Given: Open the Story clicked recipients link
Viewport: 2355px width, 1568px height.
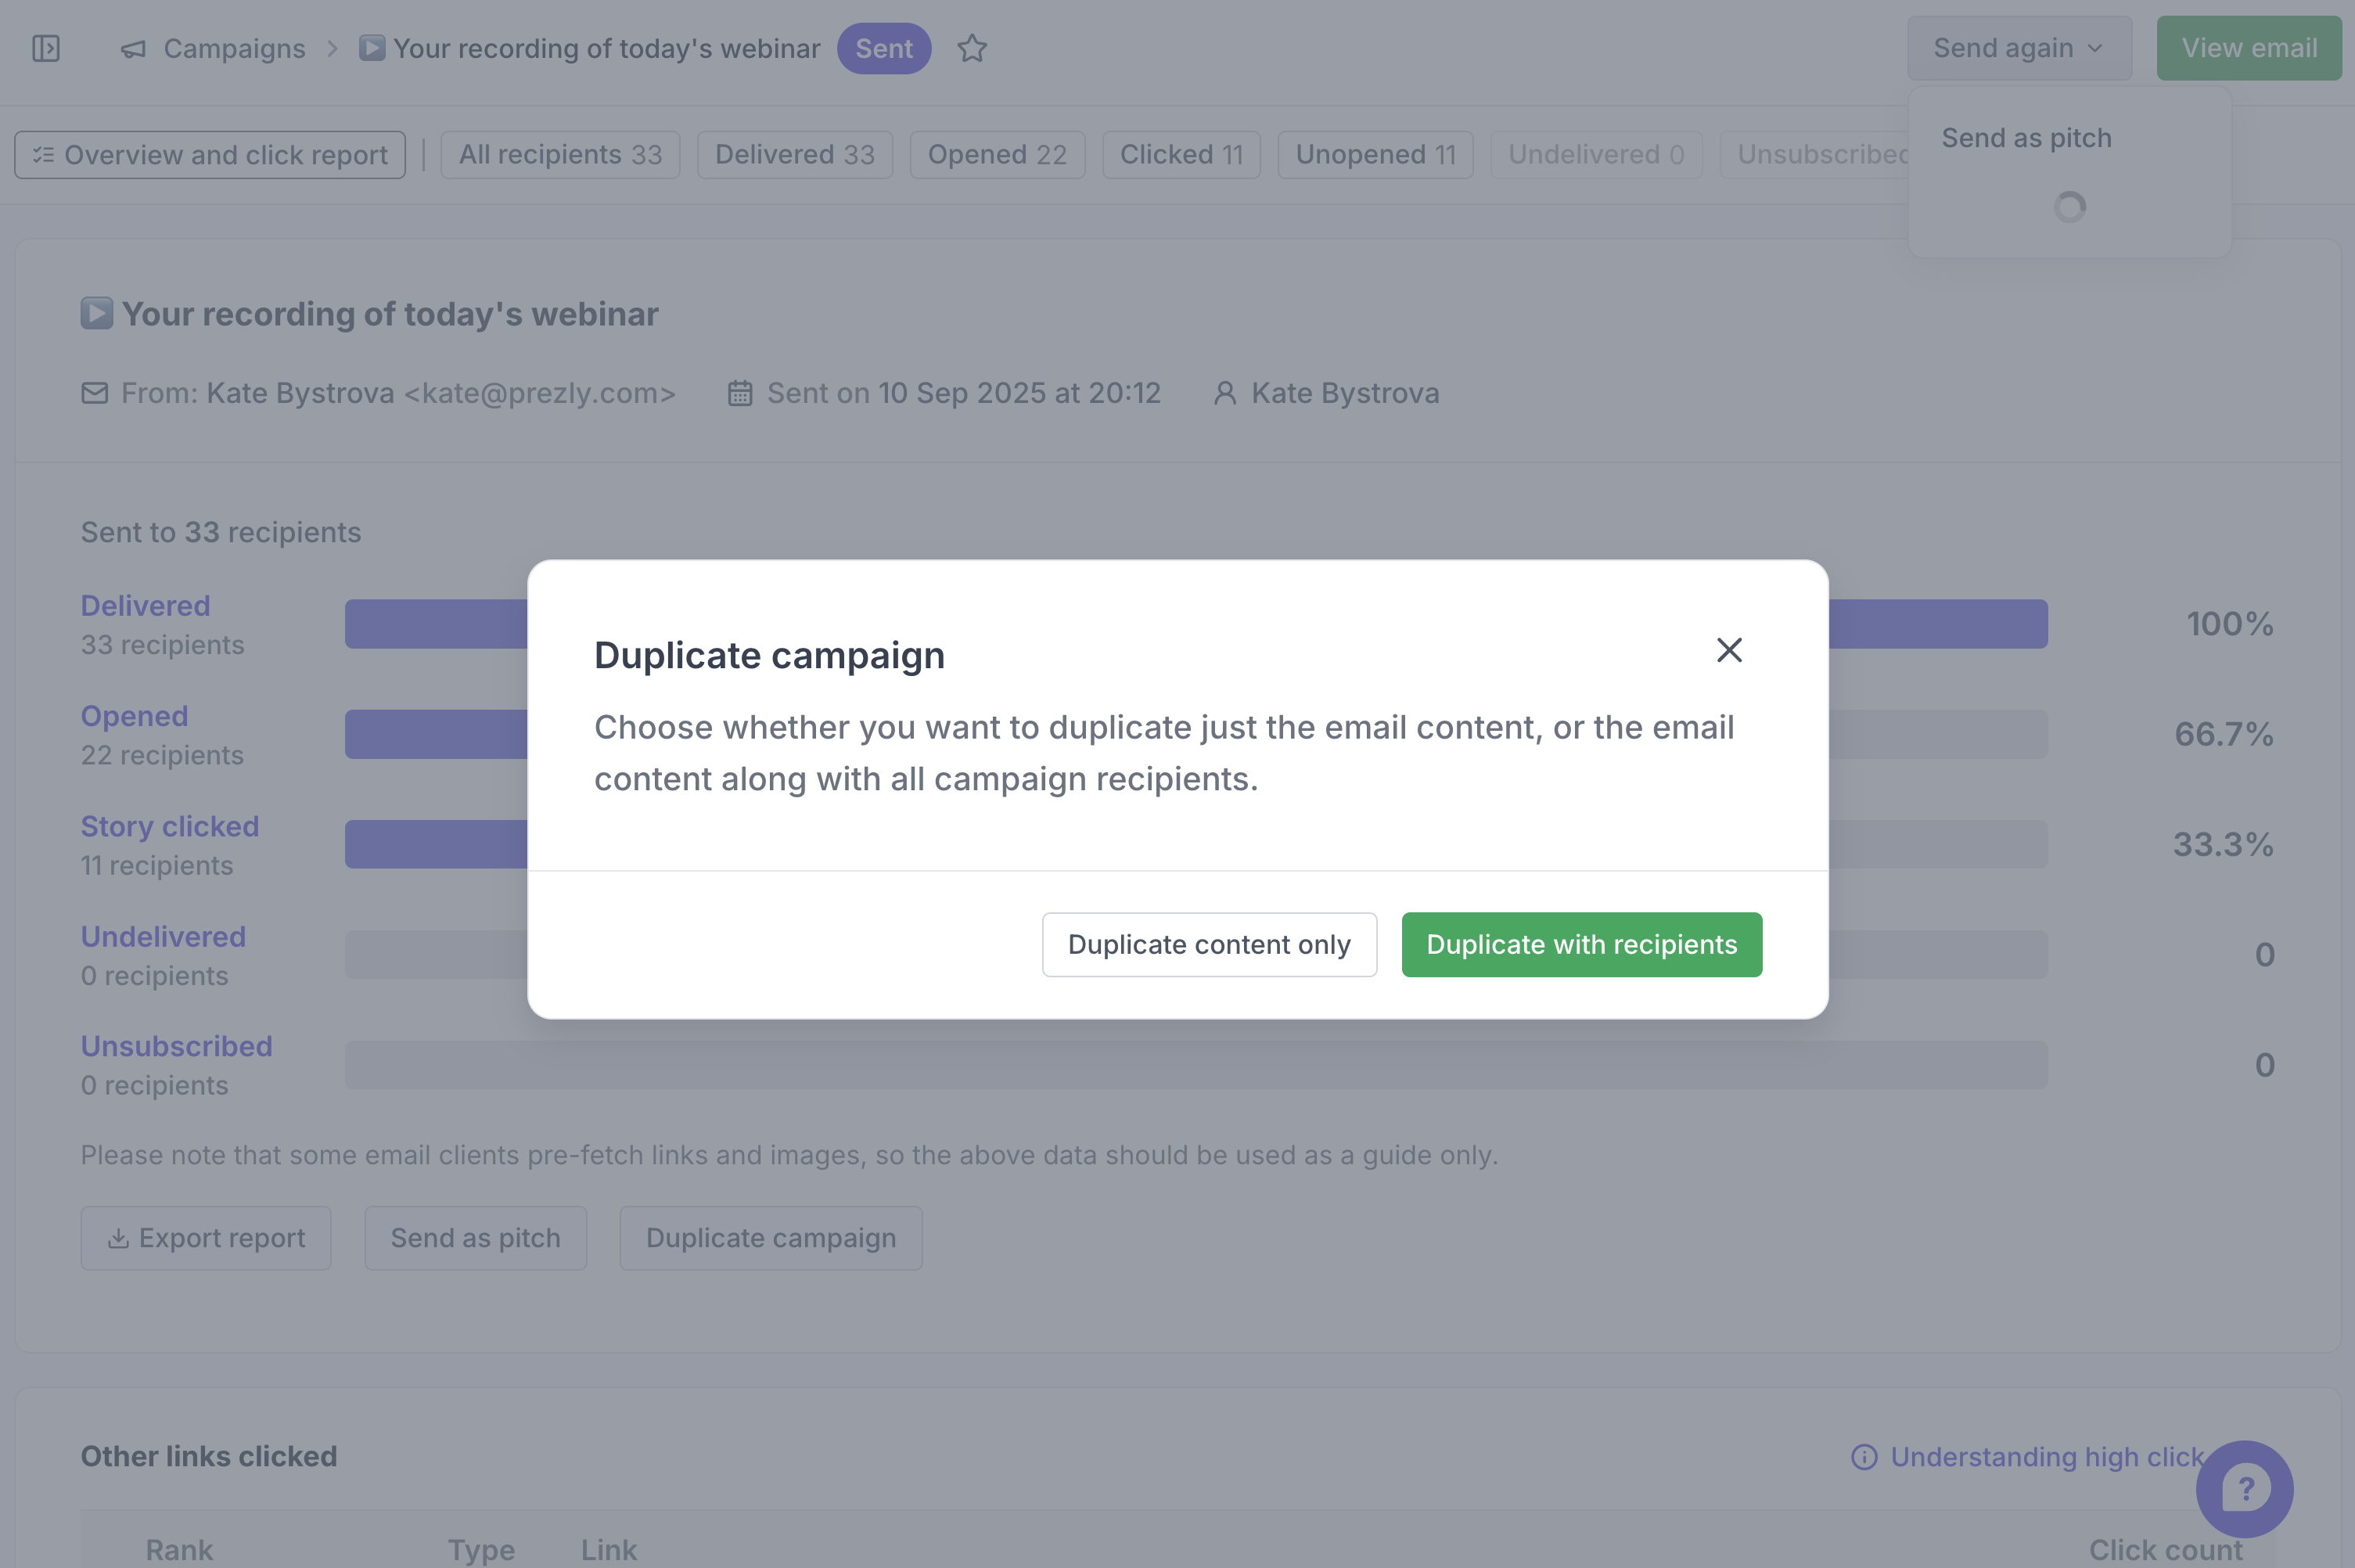Looking at the screenshot, I should pyautogui.click(x=170, y=826).
